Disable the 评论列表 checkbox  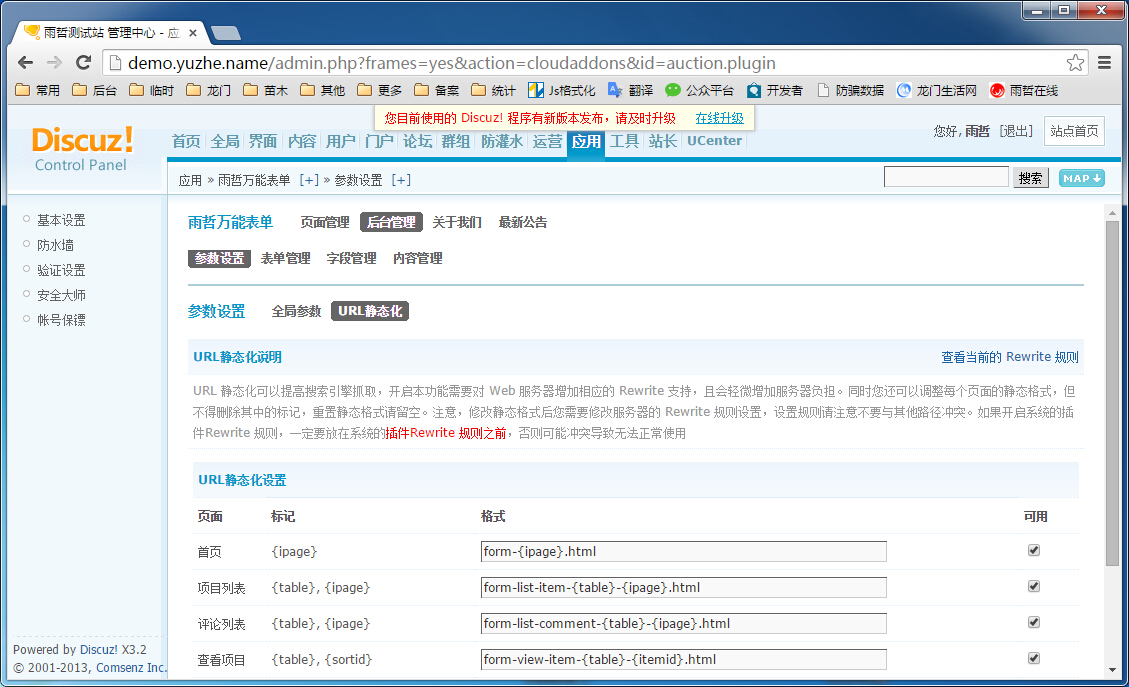point(1033,622)
